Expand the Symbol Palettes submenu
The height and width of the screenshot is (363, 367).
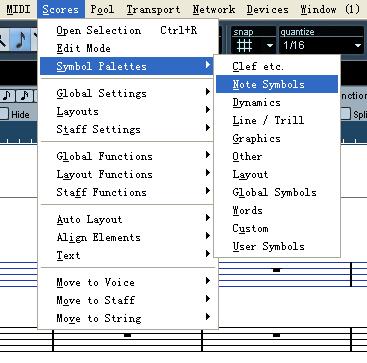[128, 66]
